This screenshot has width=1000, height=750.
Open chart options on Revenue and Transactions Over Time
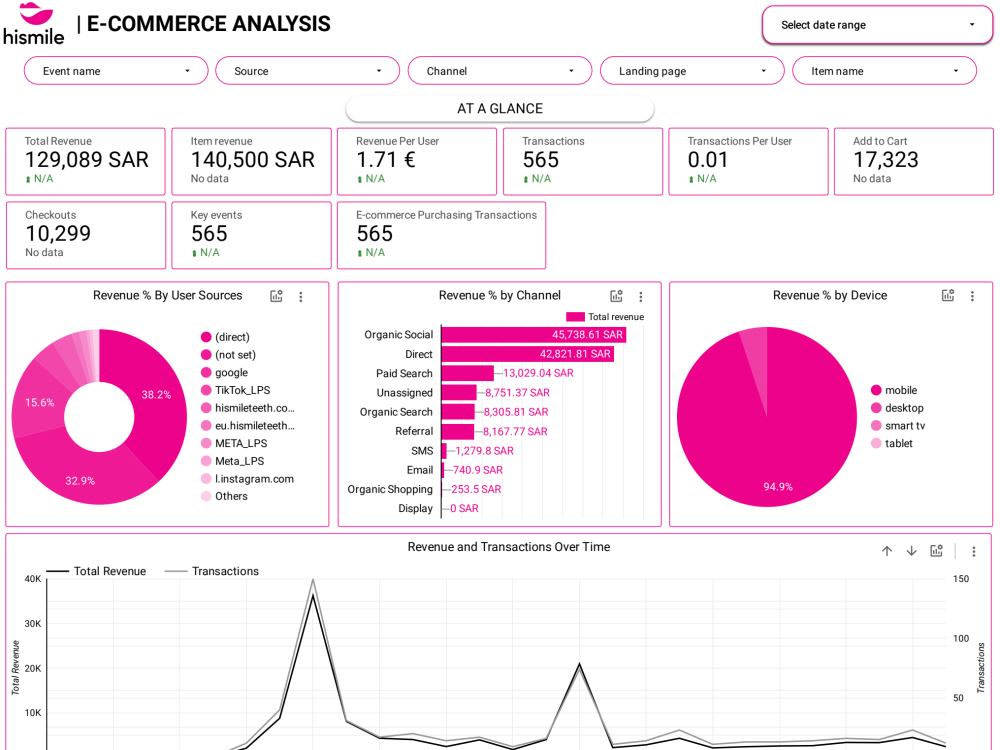(936, 551)
